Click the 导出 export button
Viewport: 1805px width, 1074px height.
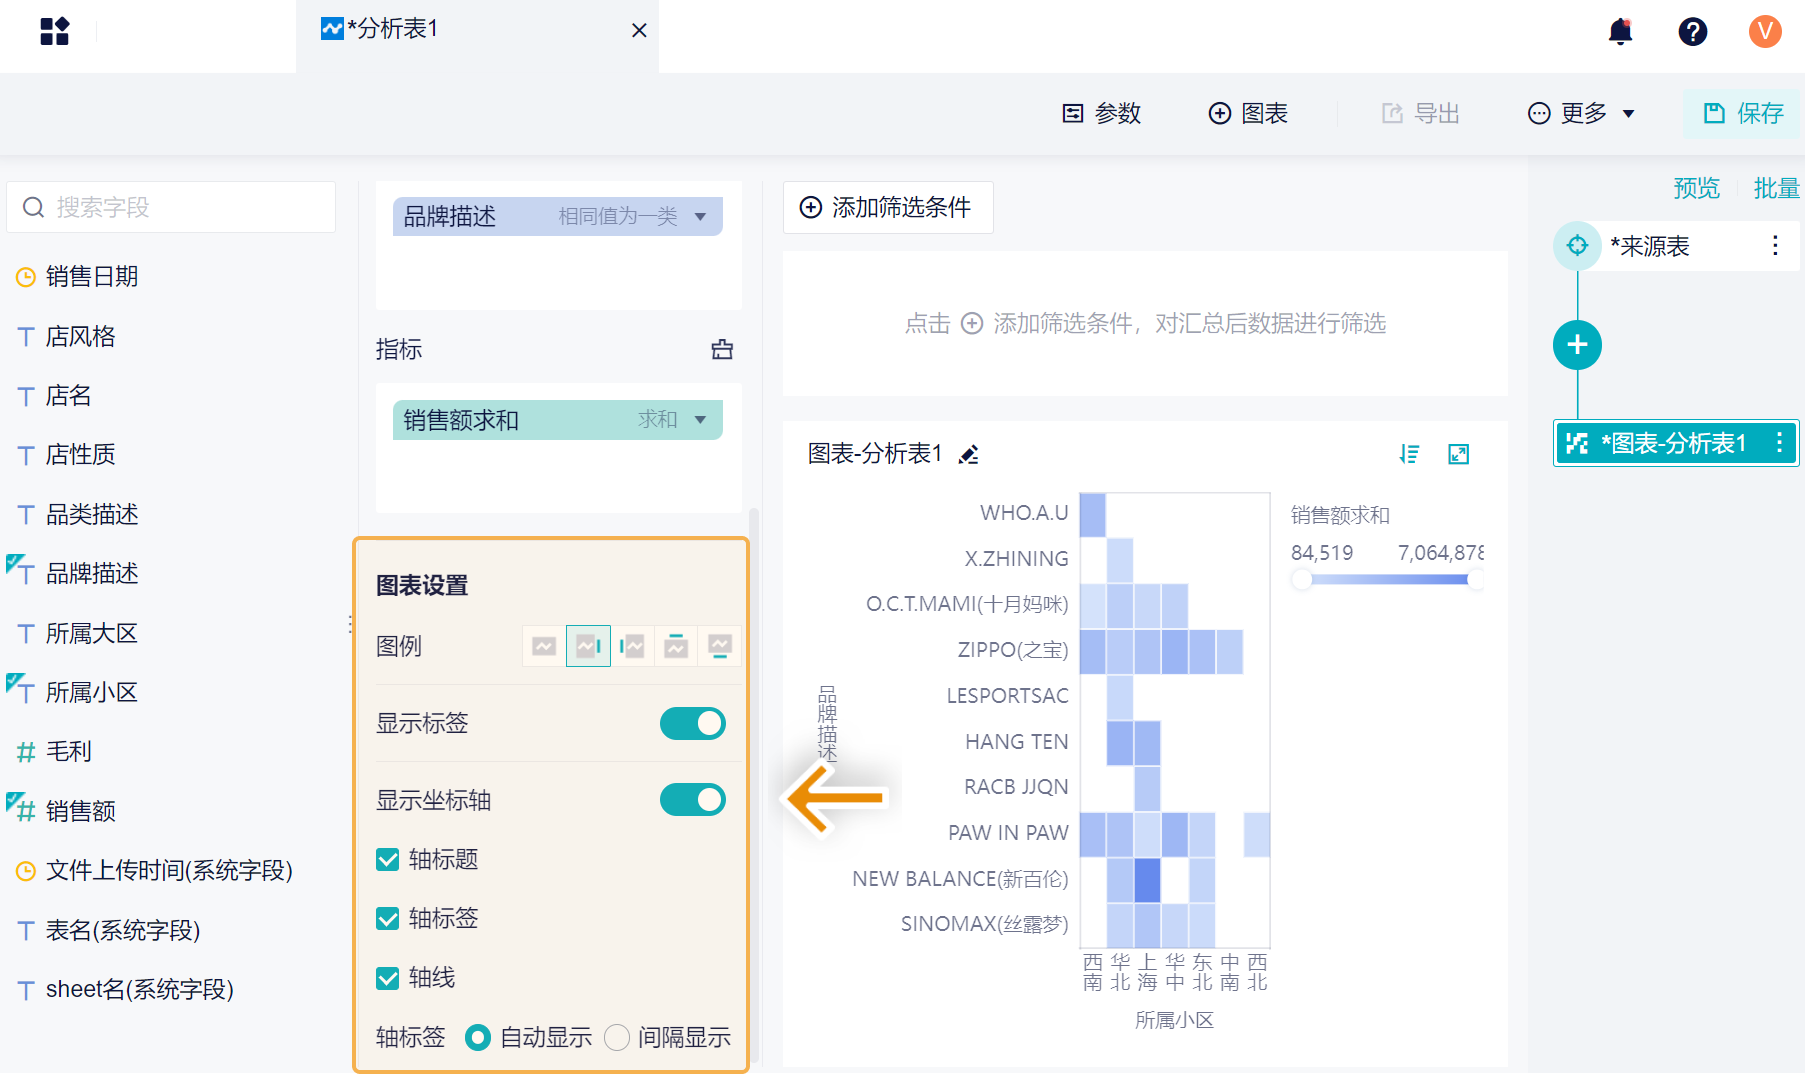point(1421,114)
